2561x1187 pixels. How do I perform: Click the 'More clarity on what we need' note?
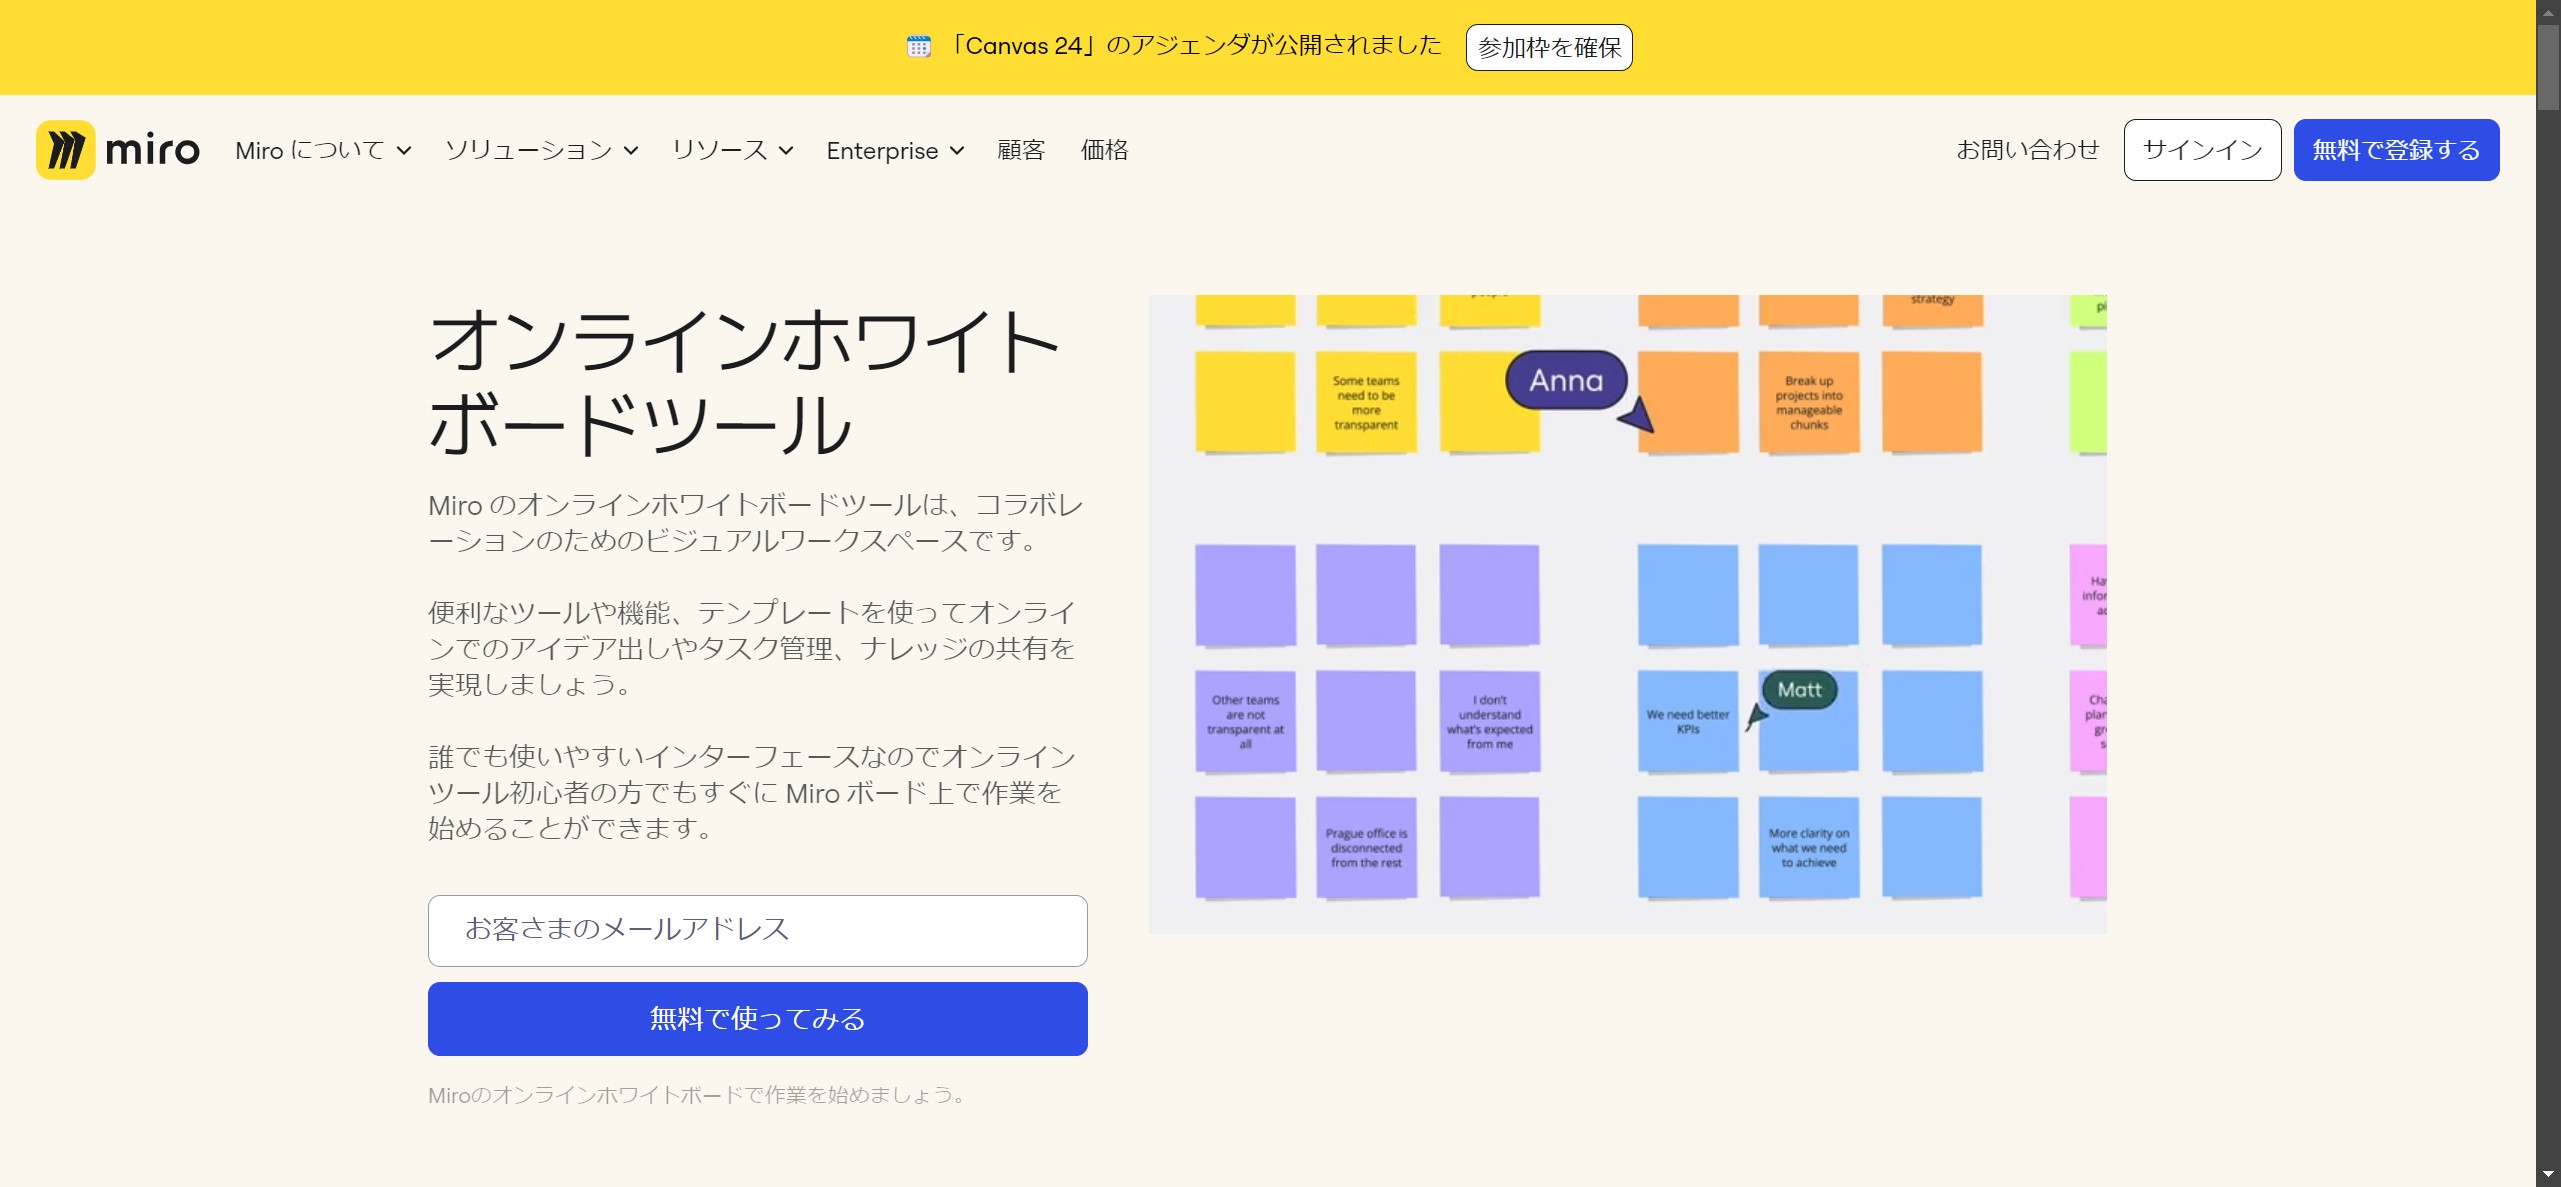point(1809,847)
